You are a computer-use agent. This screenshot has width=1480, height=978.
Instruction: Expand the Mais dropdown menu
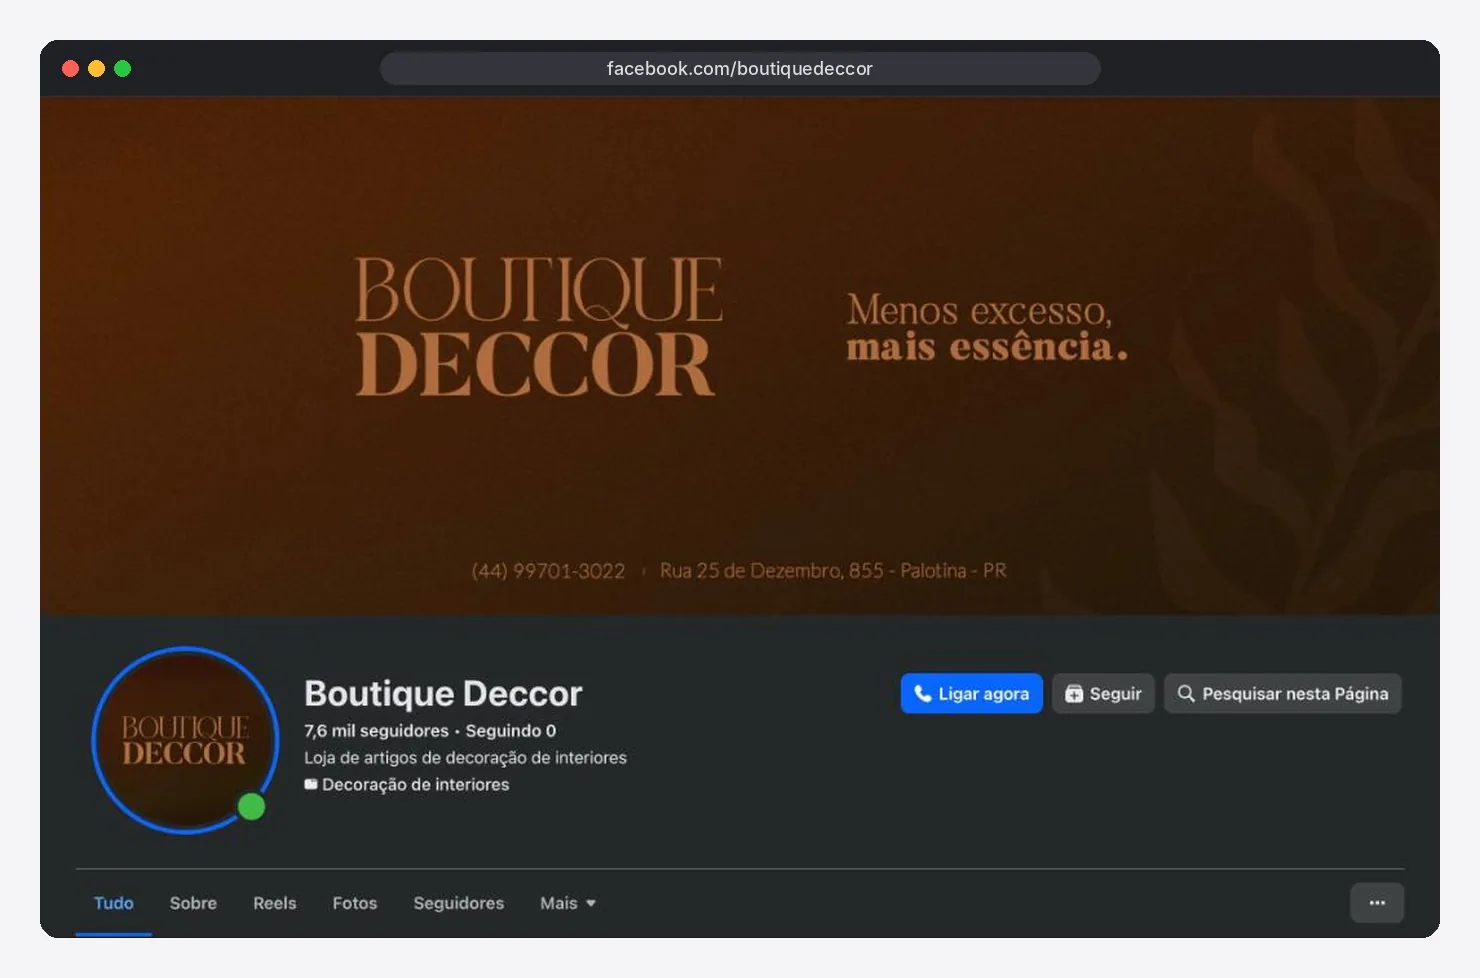coord(568,903)
